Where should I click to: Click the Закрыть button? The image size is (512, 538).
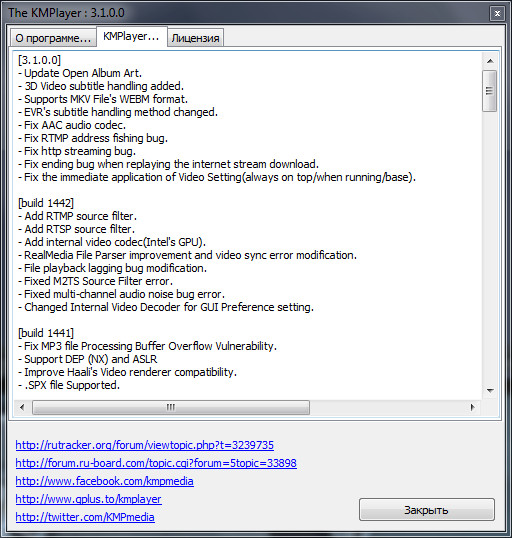tap(427, 510)
